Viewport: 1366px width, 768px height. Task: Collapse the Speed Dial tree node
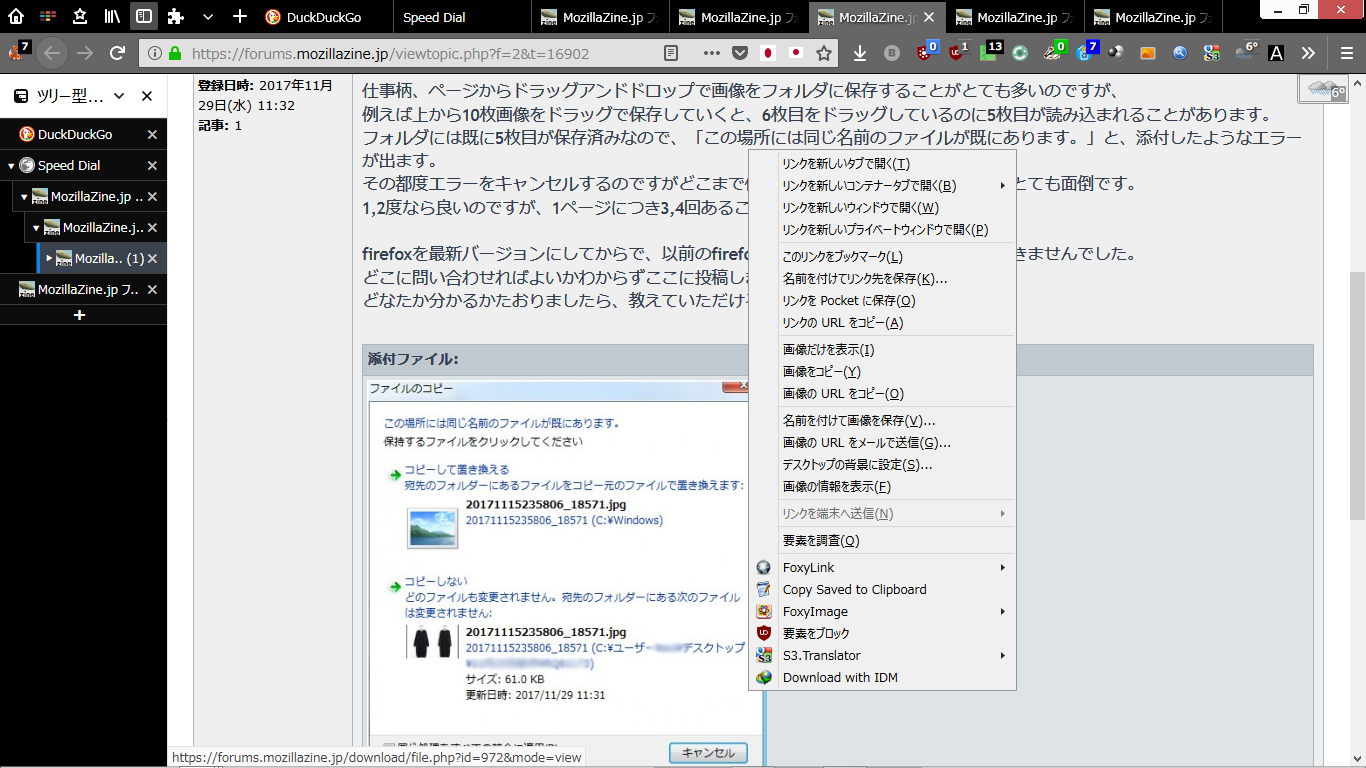click(12, 166)
